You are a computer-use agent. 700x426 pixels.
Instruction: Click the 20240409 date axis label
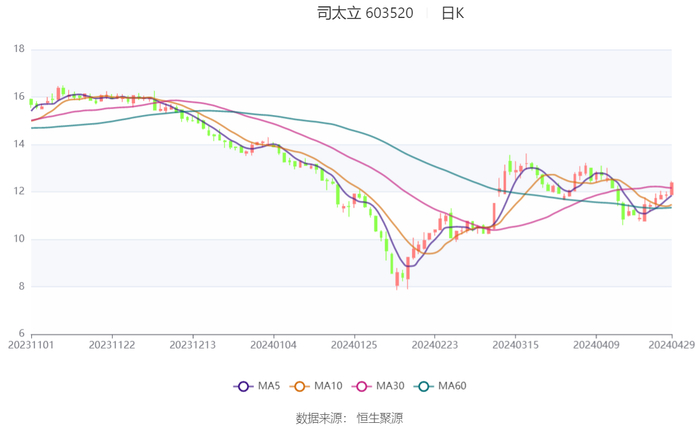tap(595, 345)
